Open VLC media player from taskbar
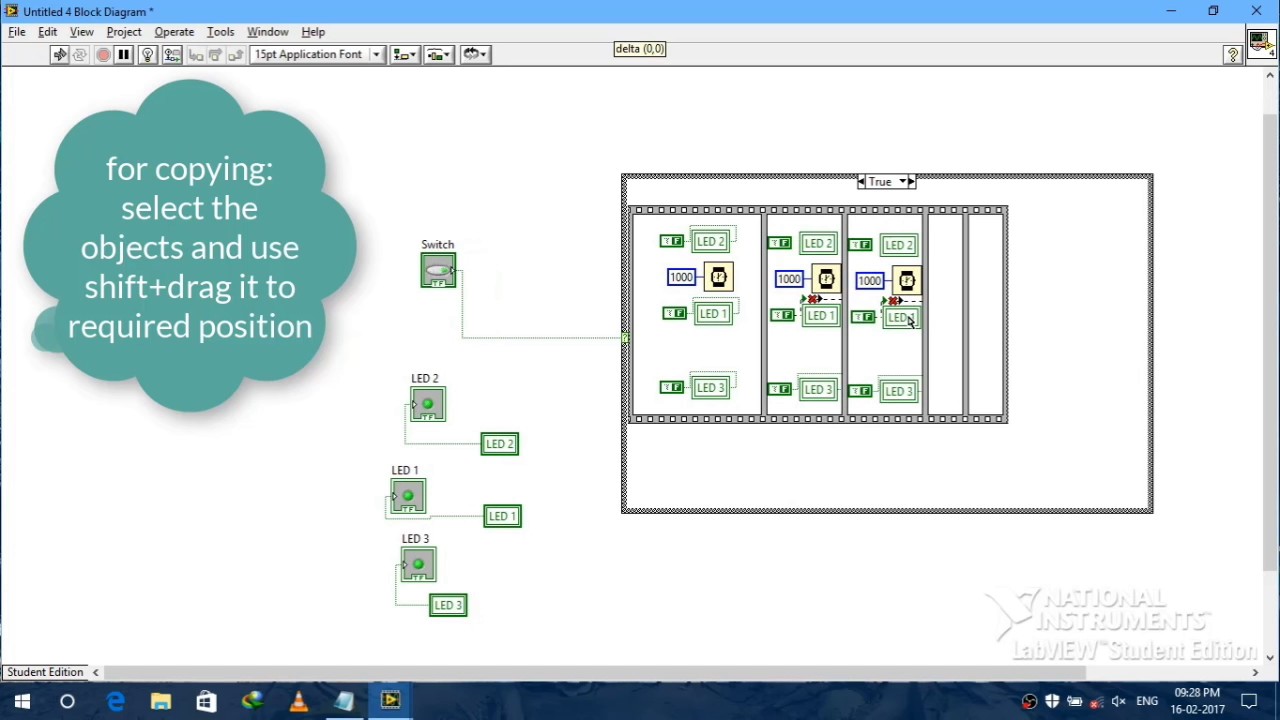Viewport: 1280px width, 720px height. 298,701
